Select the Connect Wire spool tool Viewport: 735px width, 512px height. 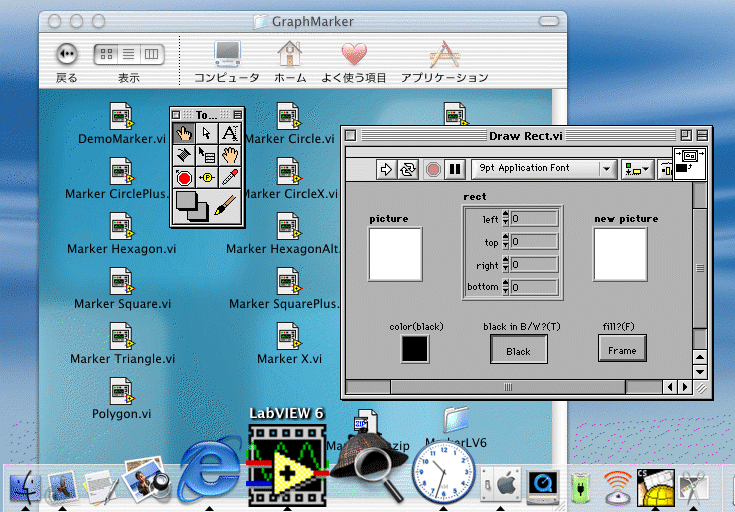pyautogui.click(x=184, y=155)
